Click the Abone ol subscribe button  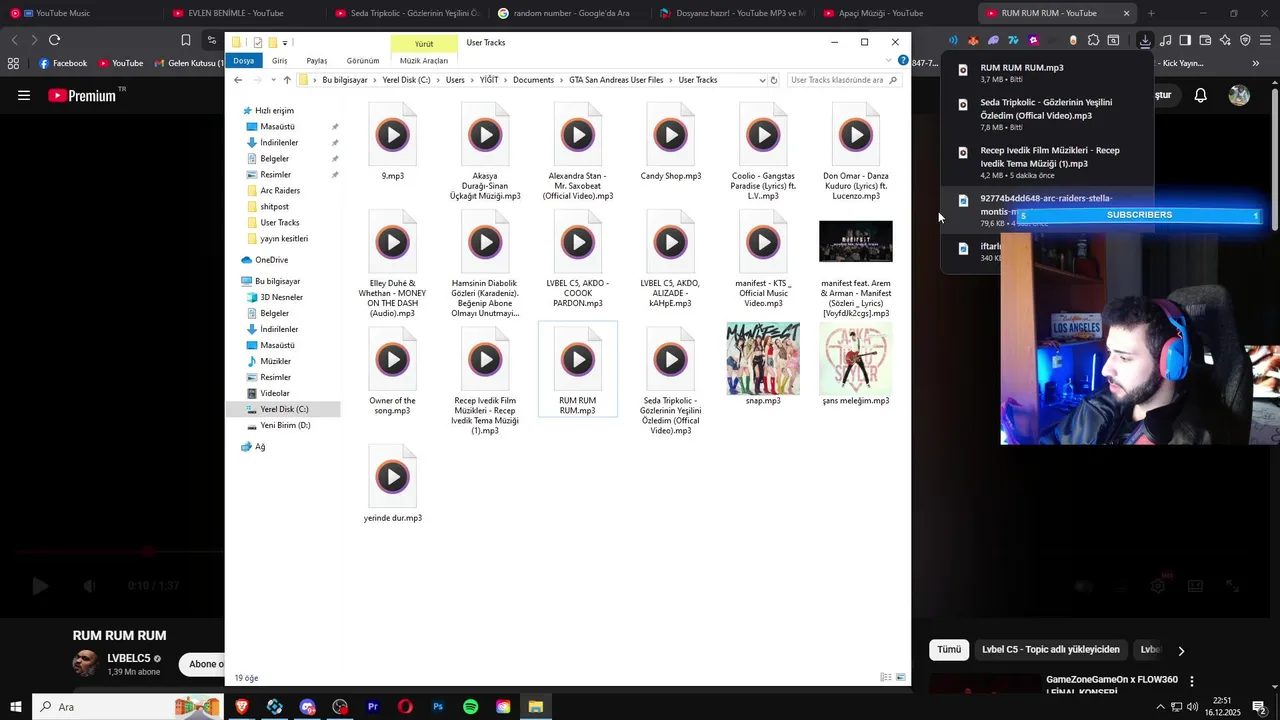tap(202, 664)
